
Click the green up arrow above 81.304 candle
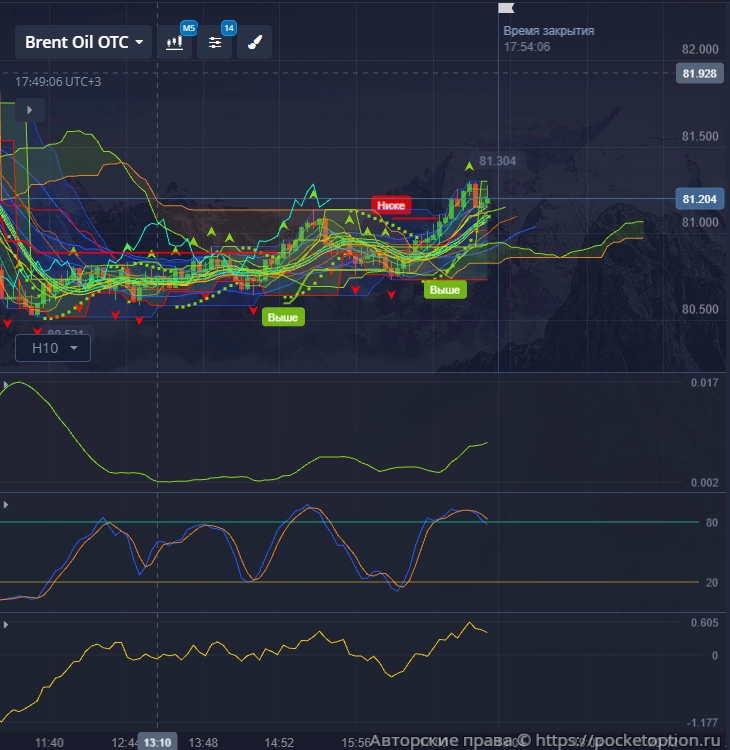click(x=468, y=165)
